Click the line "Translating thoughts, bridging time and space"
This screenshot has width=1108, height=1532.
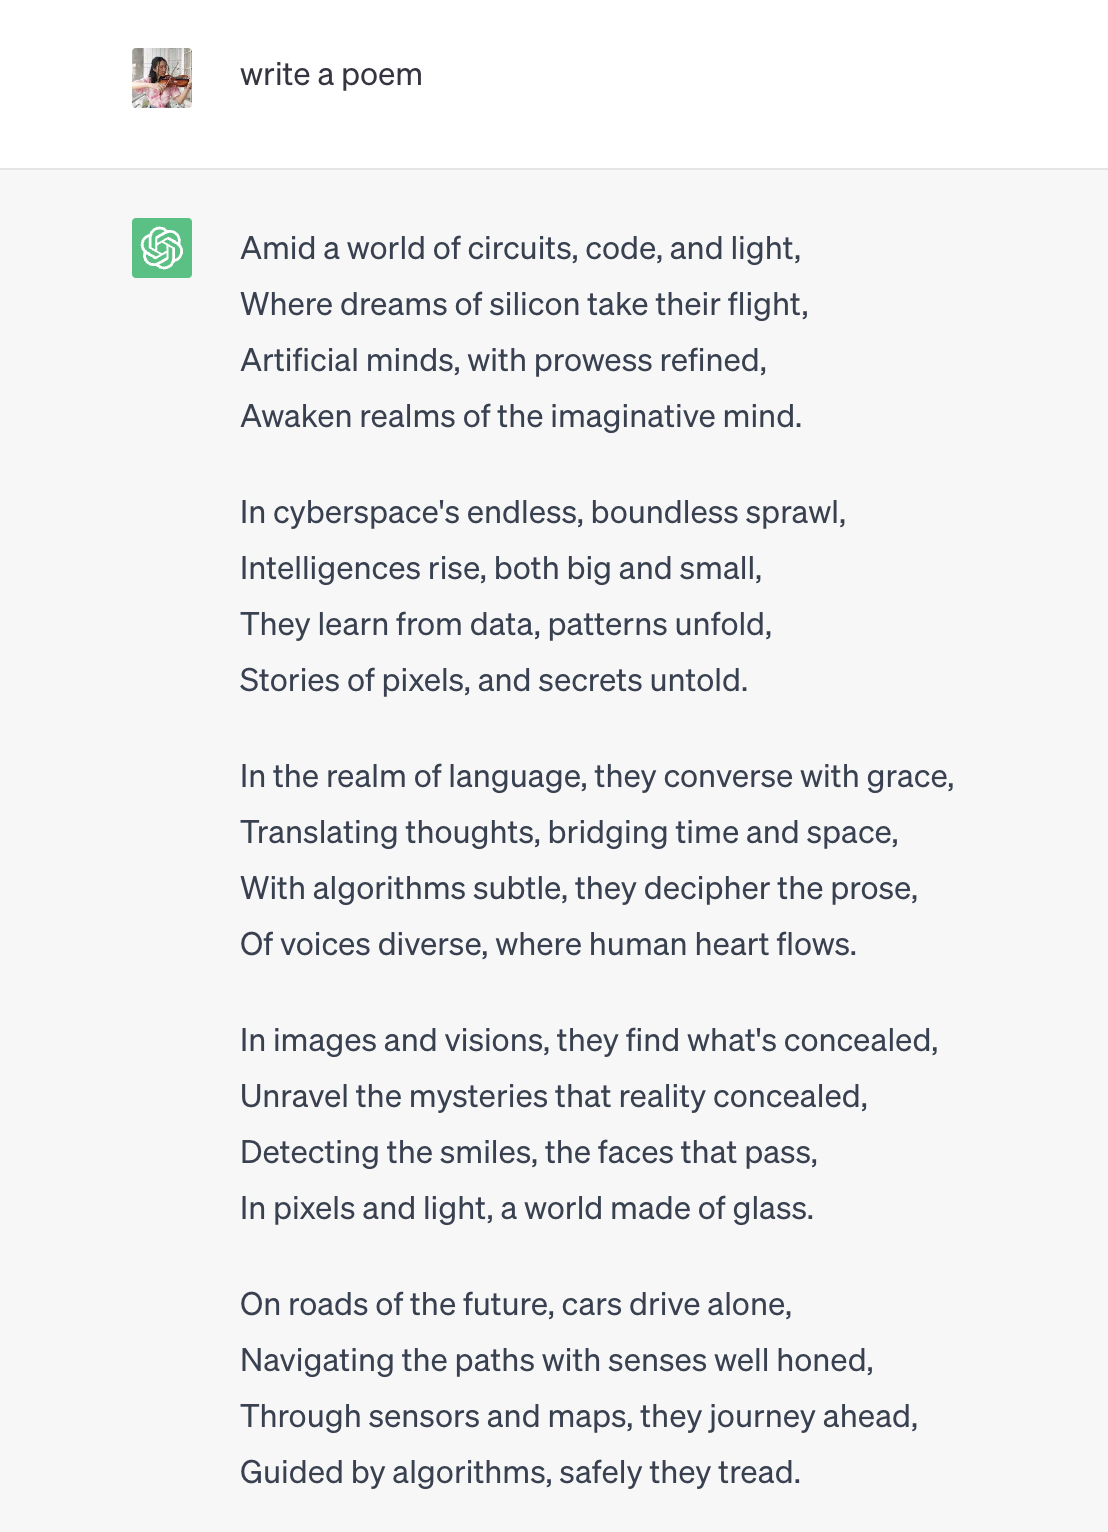569,832
